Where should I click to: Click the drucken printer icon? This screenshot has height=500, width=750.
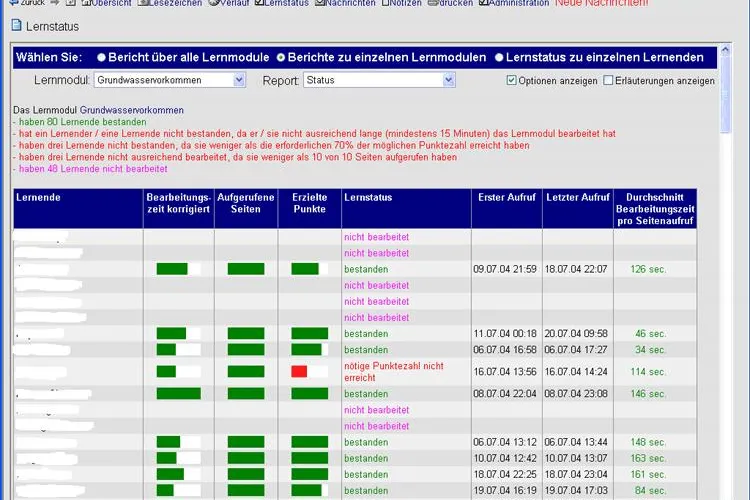pos(432,3)
